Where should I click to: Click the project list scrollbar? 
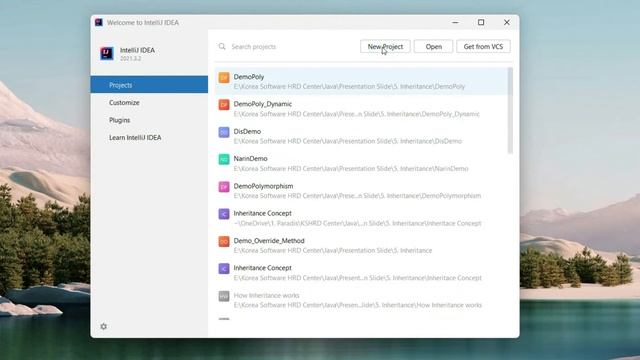(x=510, y=111)
